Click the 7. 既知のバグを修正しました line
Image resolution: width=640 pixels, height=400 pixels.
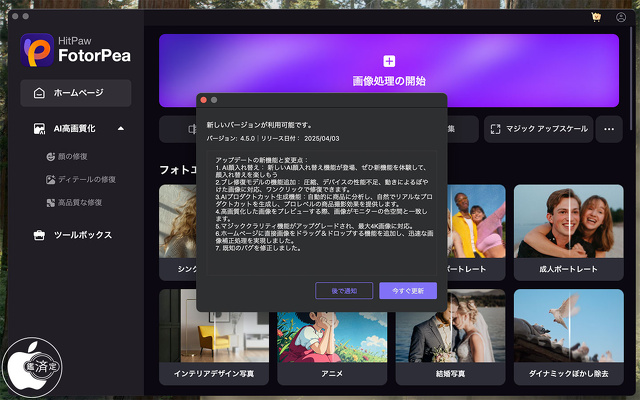click(x=258, y=248)
